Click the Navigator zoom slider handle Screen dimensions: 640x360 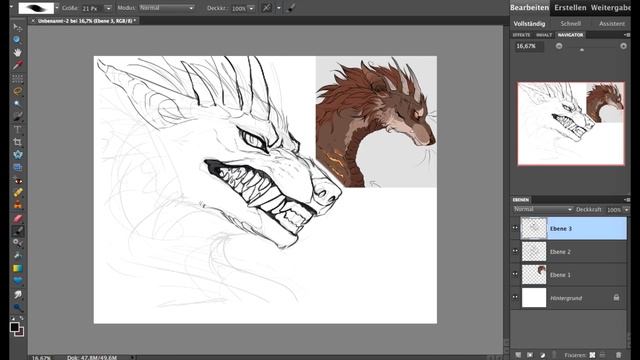click(x=582, y=49)
